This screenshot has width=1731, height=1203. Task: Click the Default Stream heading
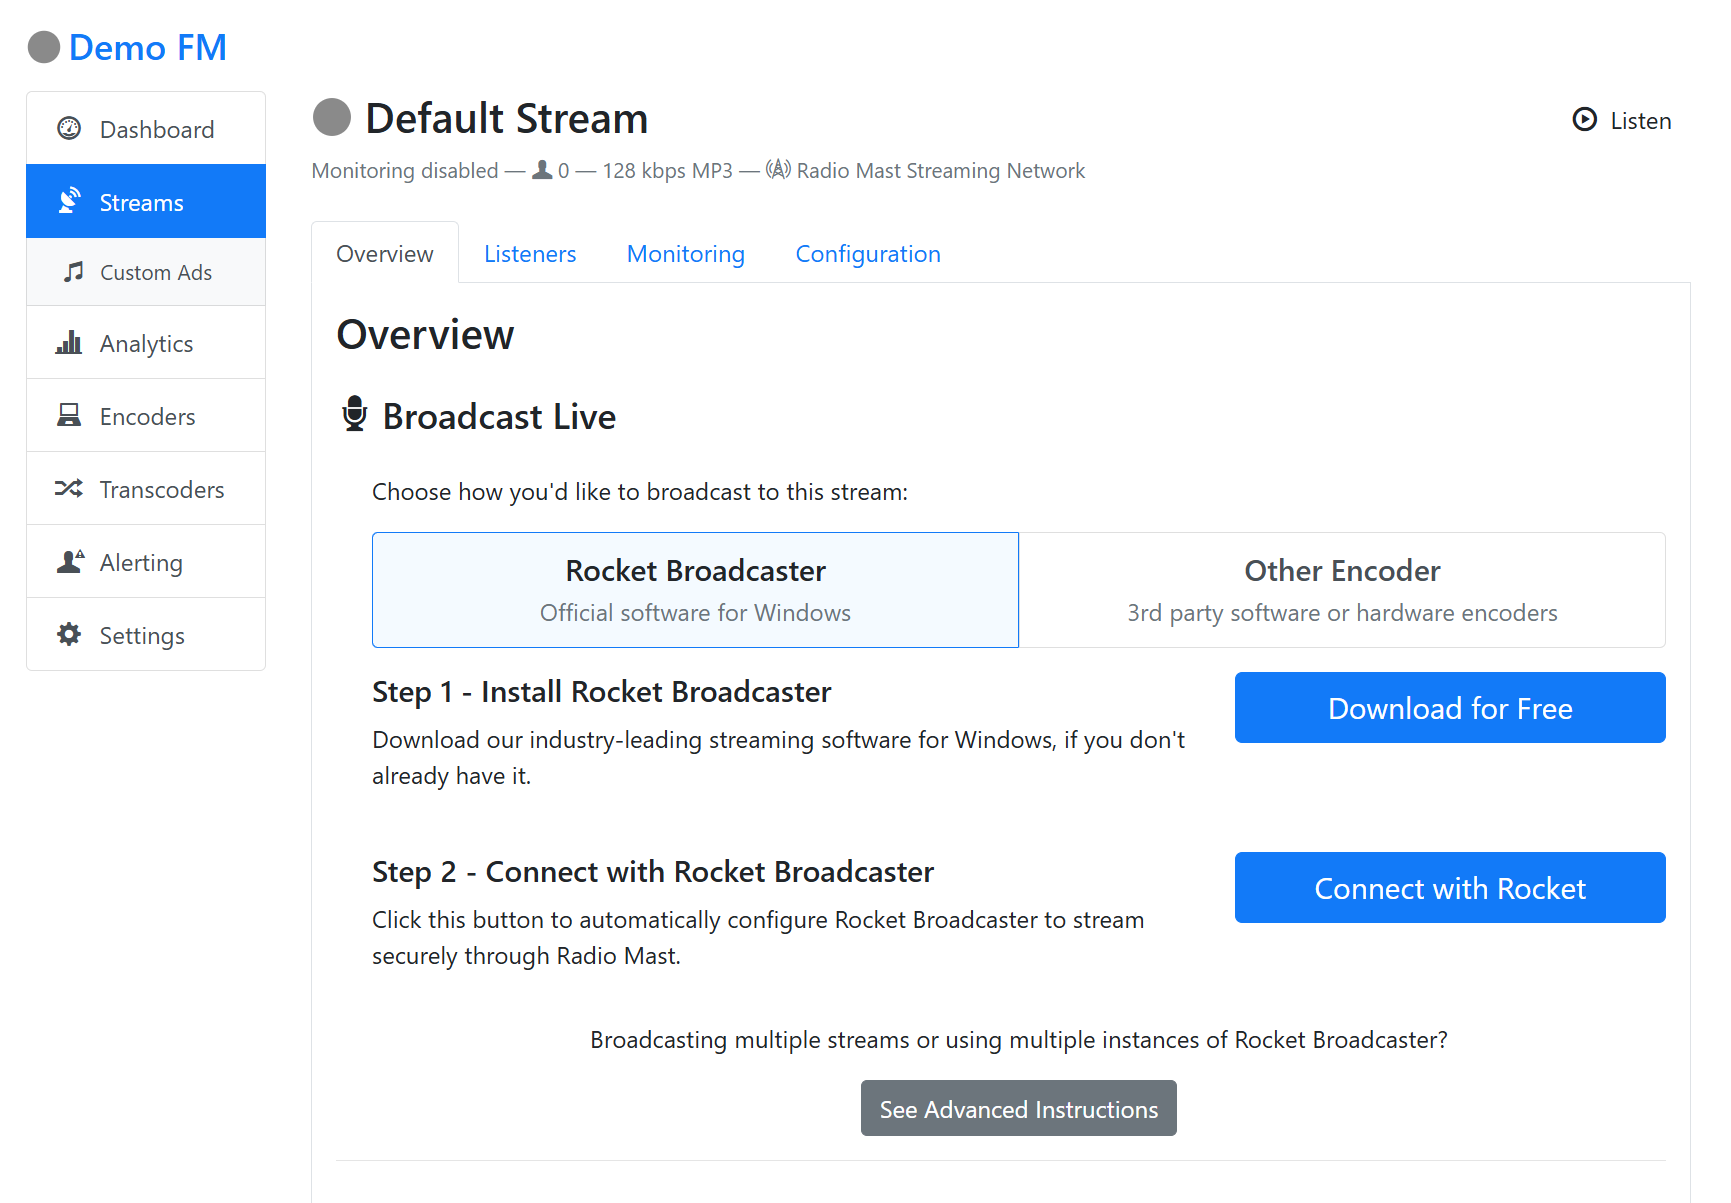coord(507,118)
